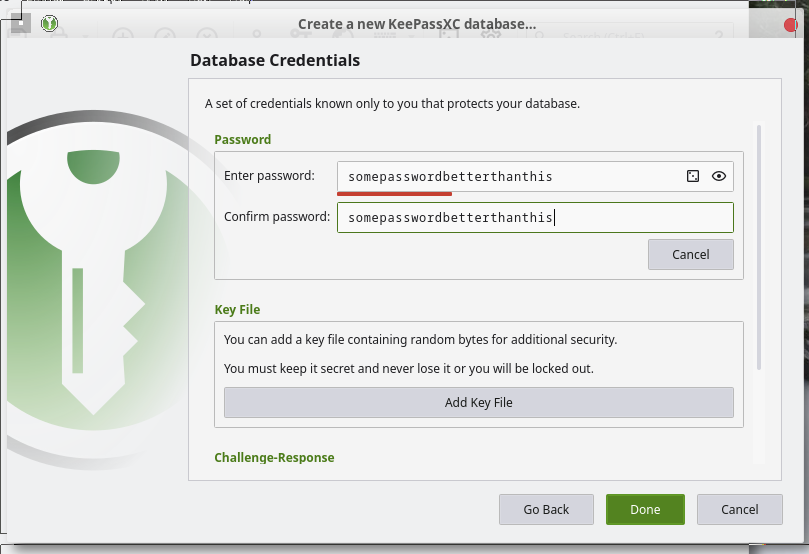Click the green Key File heading
This screenshot has height=554, width=809.
(237, 309)
